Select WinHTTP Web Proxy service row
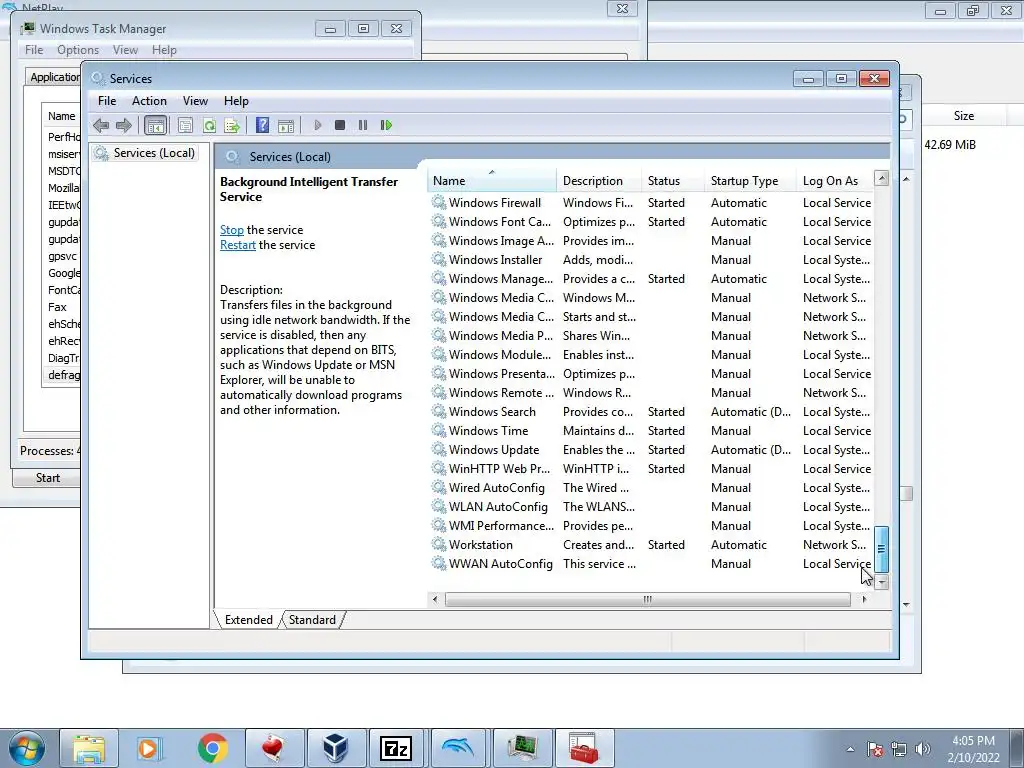The height and width of the screenshot is (768, 1024). tap(651, 469)
